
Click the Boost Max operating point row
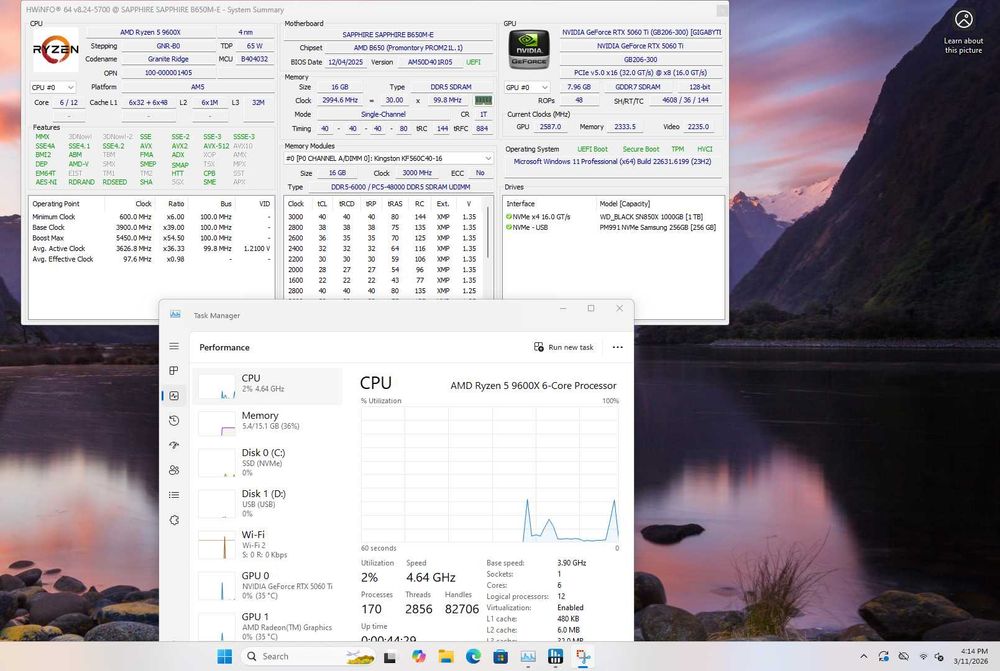point(151,238)
